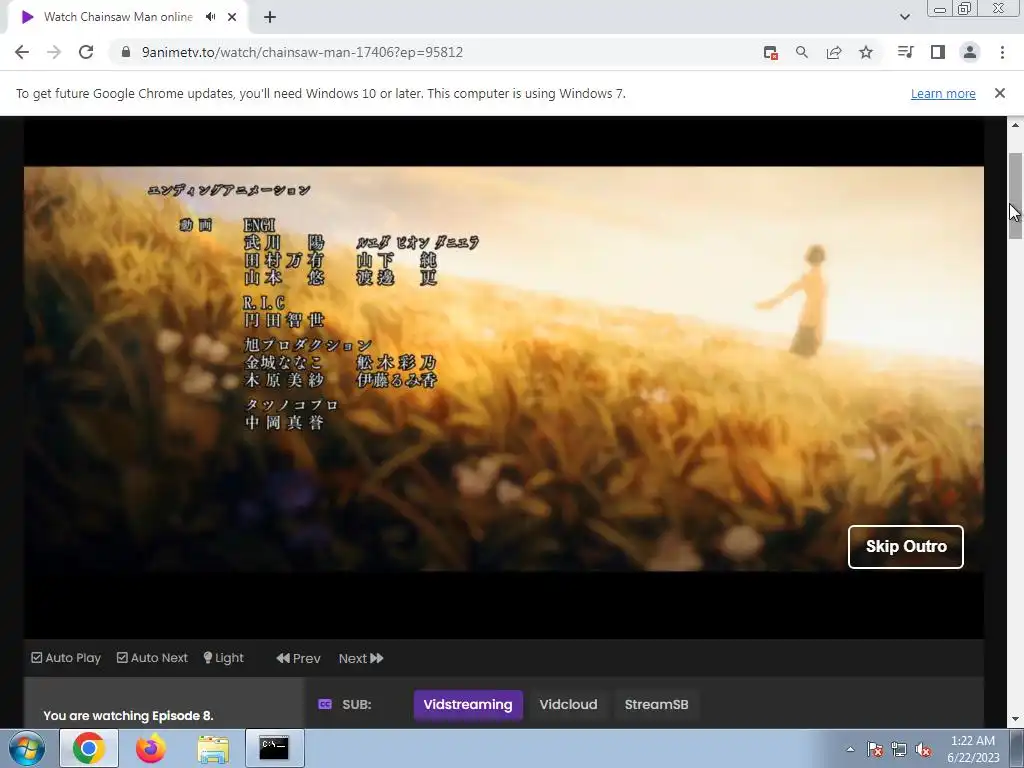This screenshot has width=1024, height=768.
Task: Select the Vidcloud server
Action: [x=568, y=705]
